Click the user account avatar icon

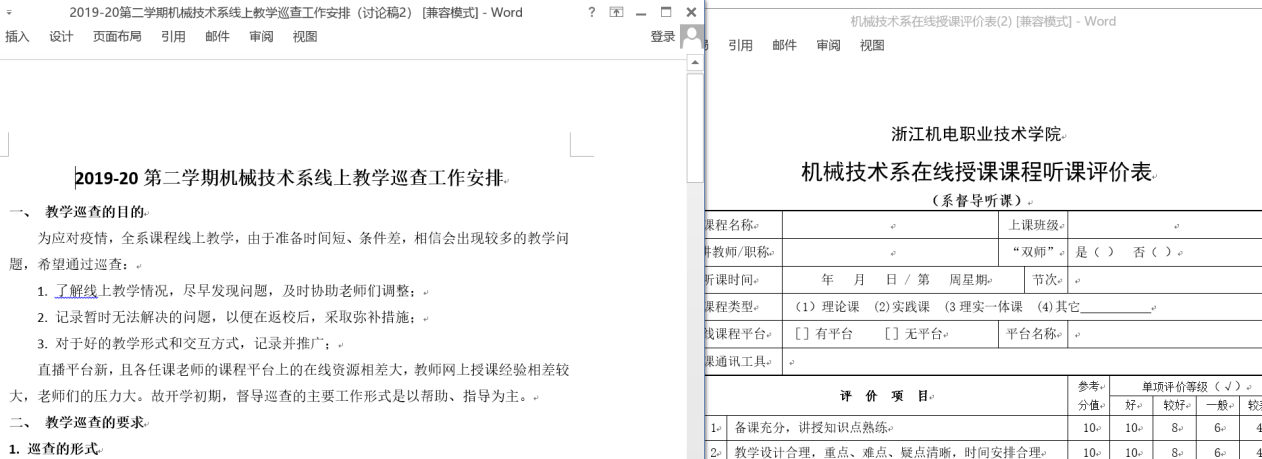[690, 37]
